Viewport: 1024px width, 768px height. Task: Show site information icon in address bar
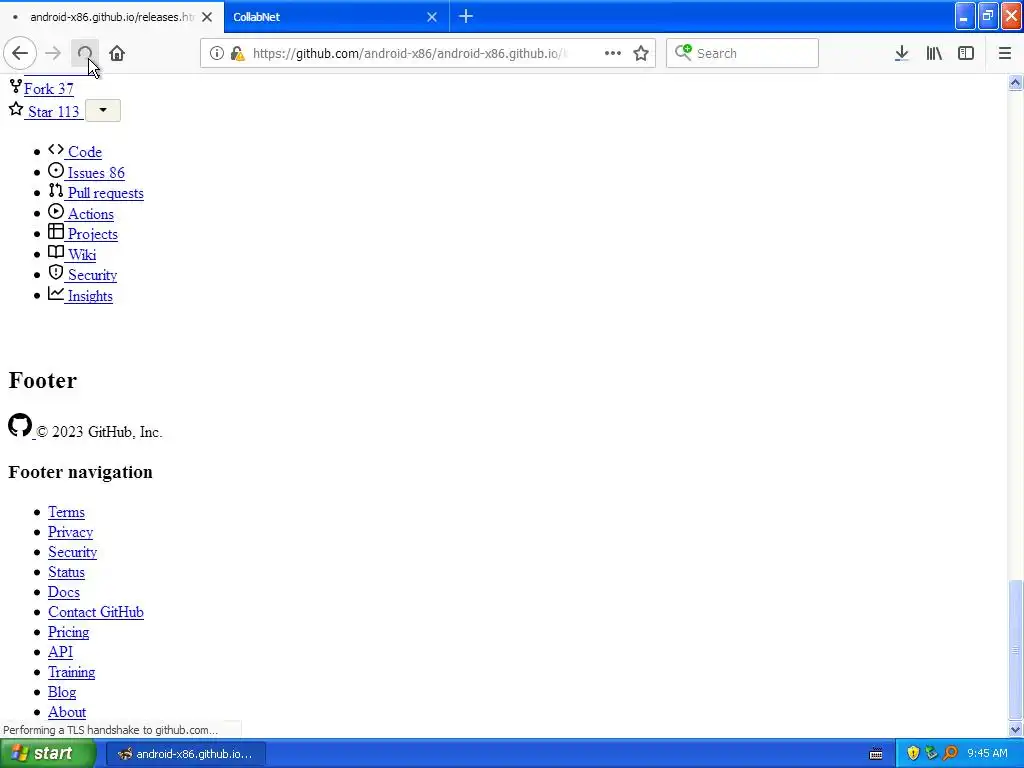216,53
